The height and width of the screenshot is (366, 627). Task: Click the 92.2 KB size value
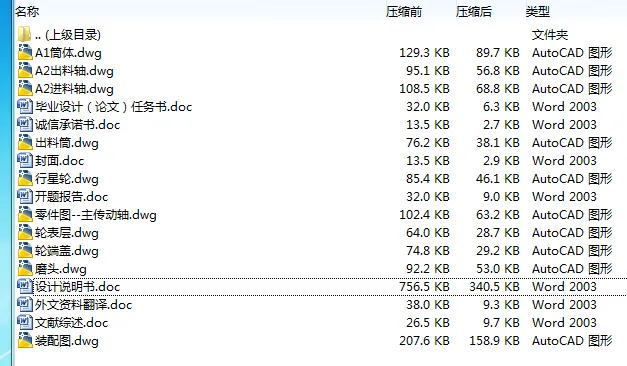point(428,269)
